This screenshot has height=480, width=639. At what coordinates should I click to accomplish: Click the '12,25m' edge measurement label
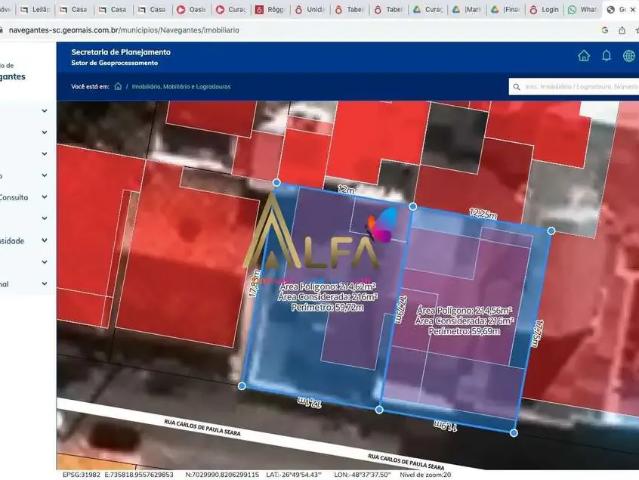click(483, 214)
